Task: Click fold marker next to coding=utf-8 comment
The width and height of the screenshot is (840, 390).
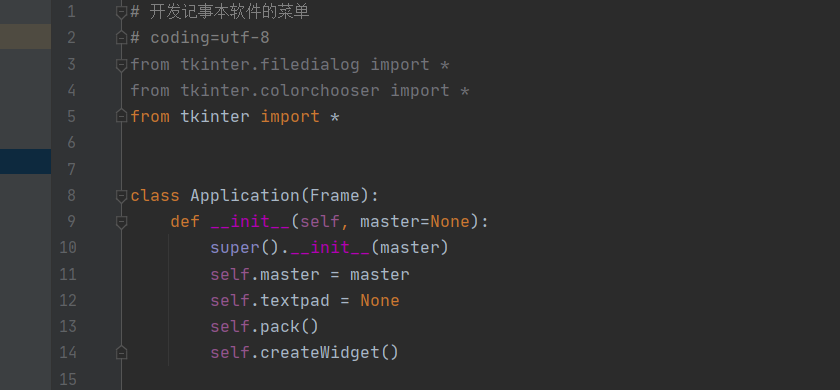Action: pos(122,38)
